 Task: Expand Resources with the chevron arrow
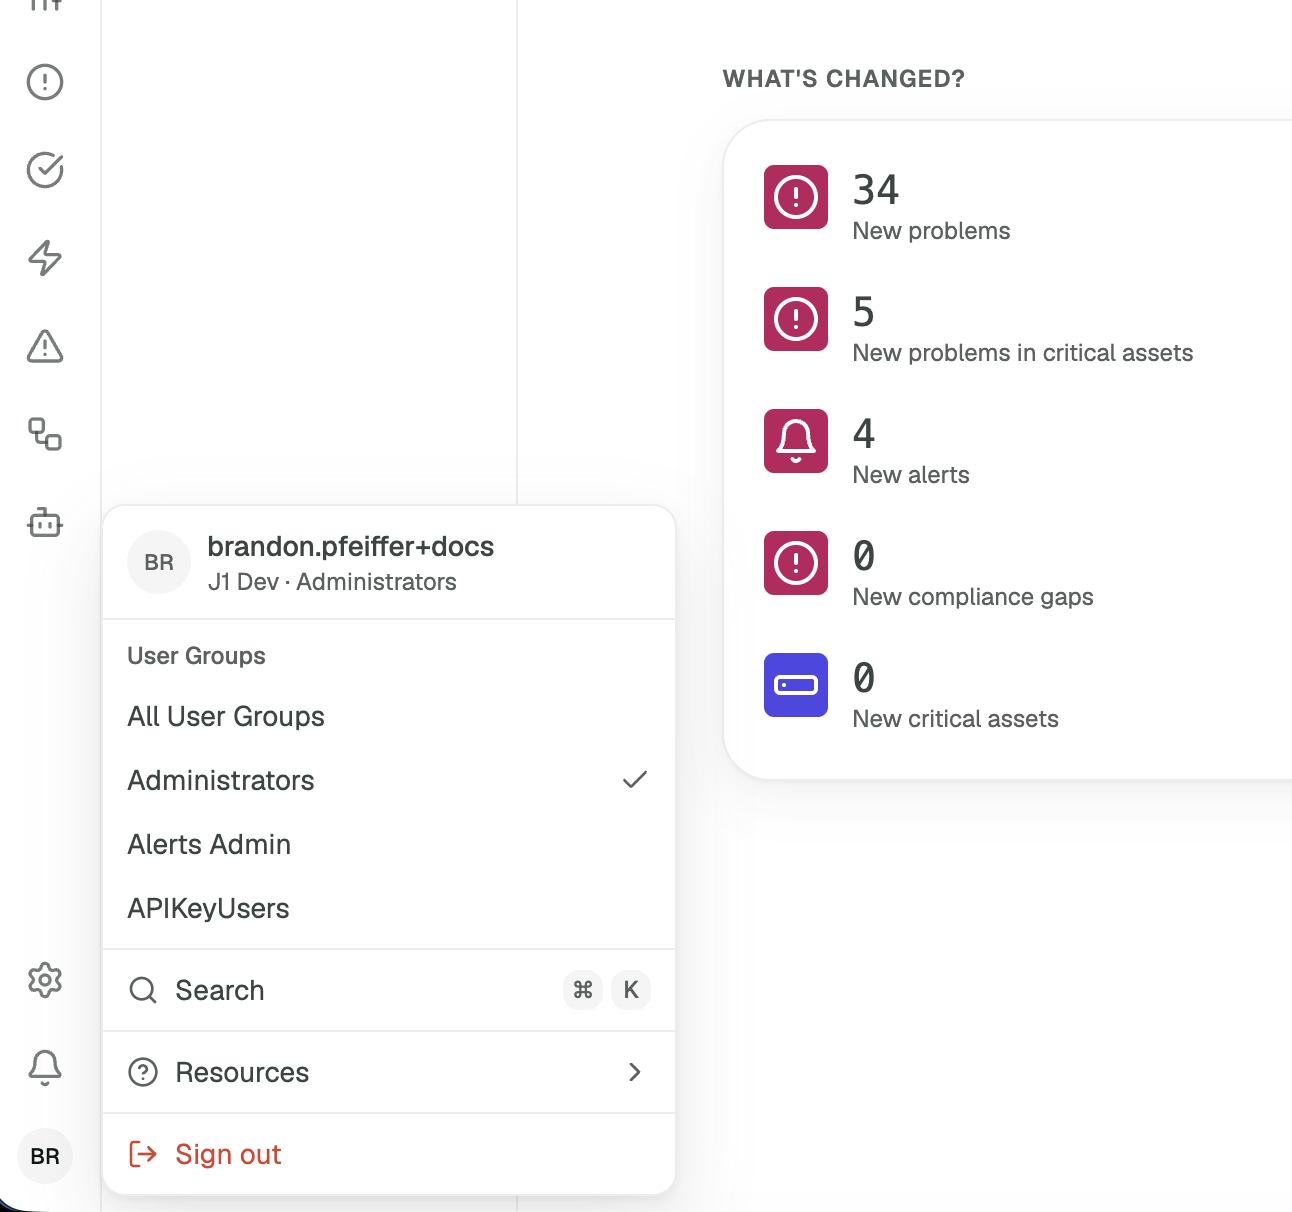(x=635, y=1072)
